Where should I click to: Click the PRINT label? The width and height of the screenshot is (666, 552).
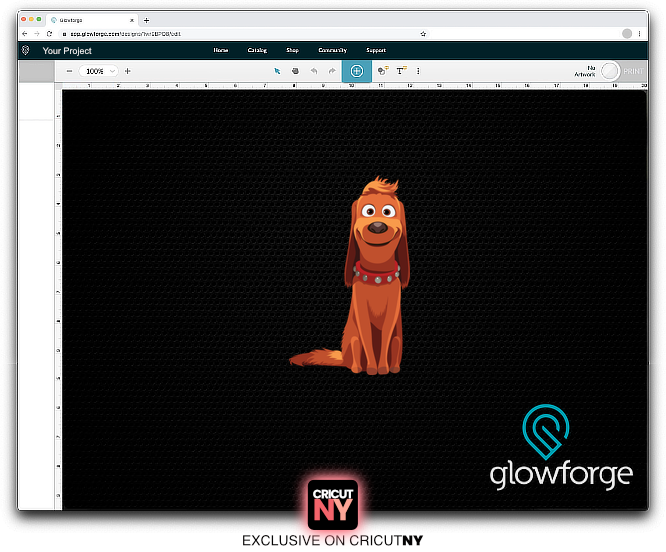[633, 71]
